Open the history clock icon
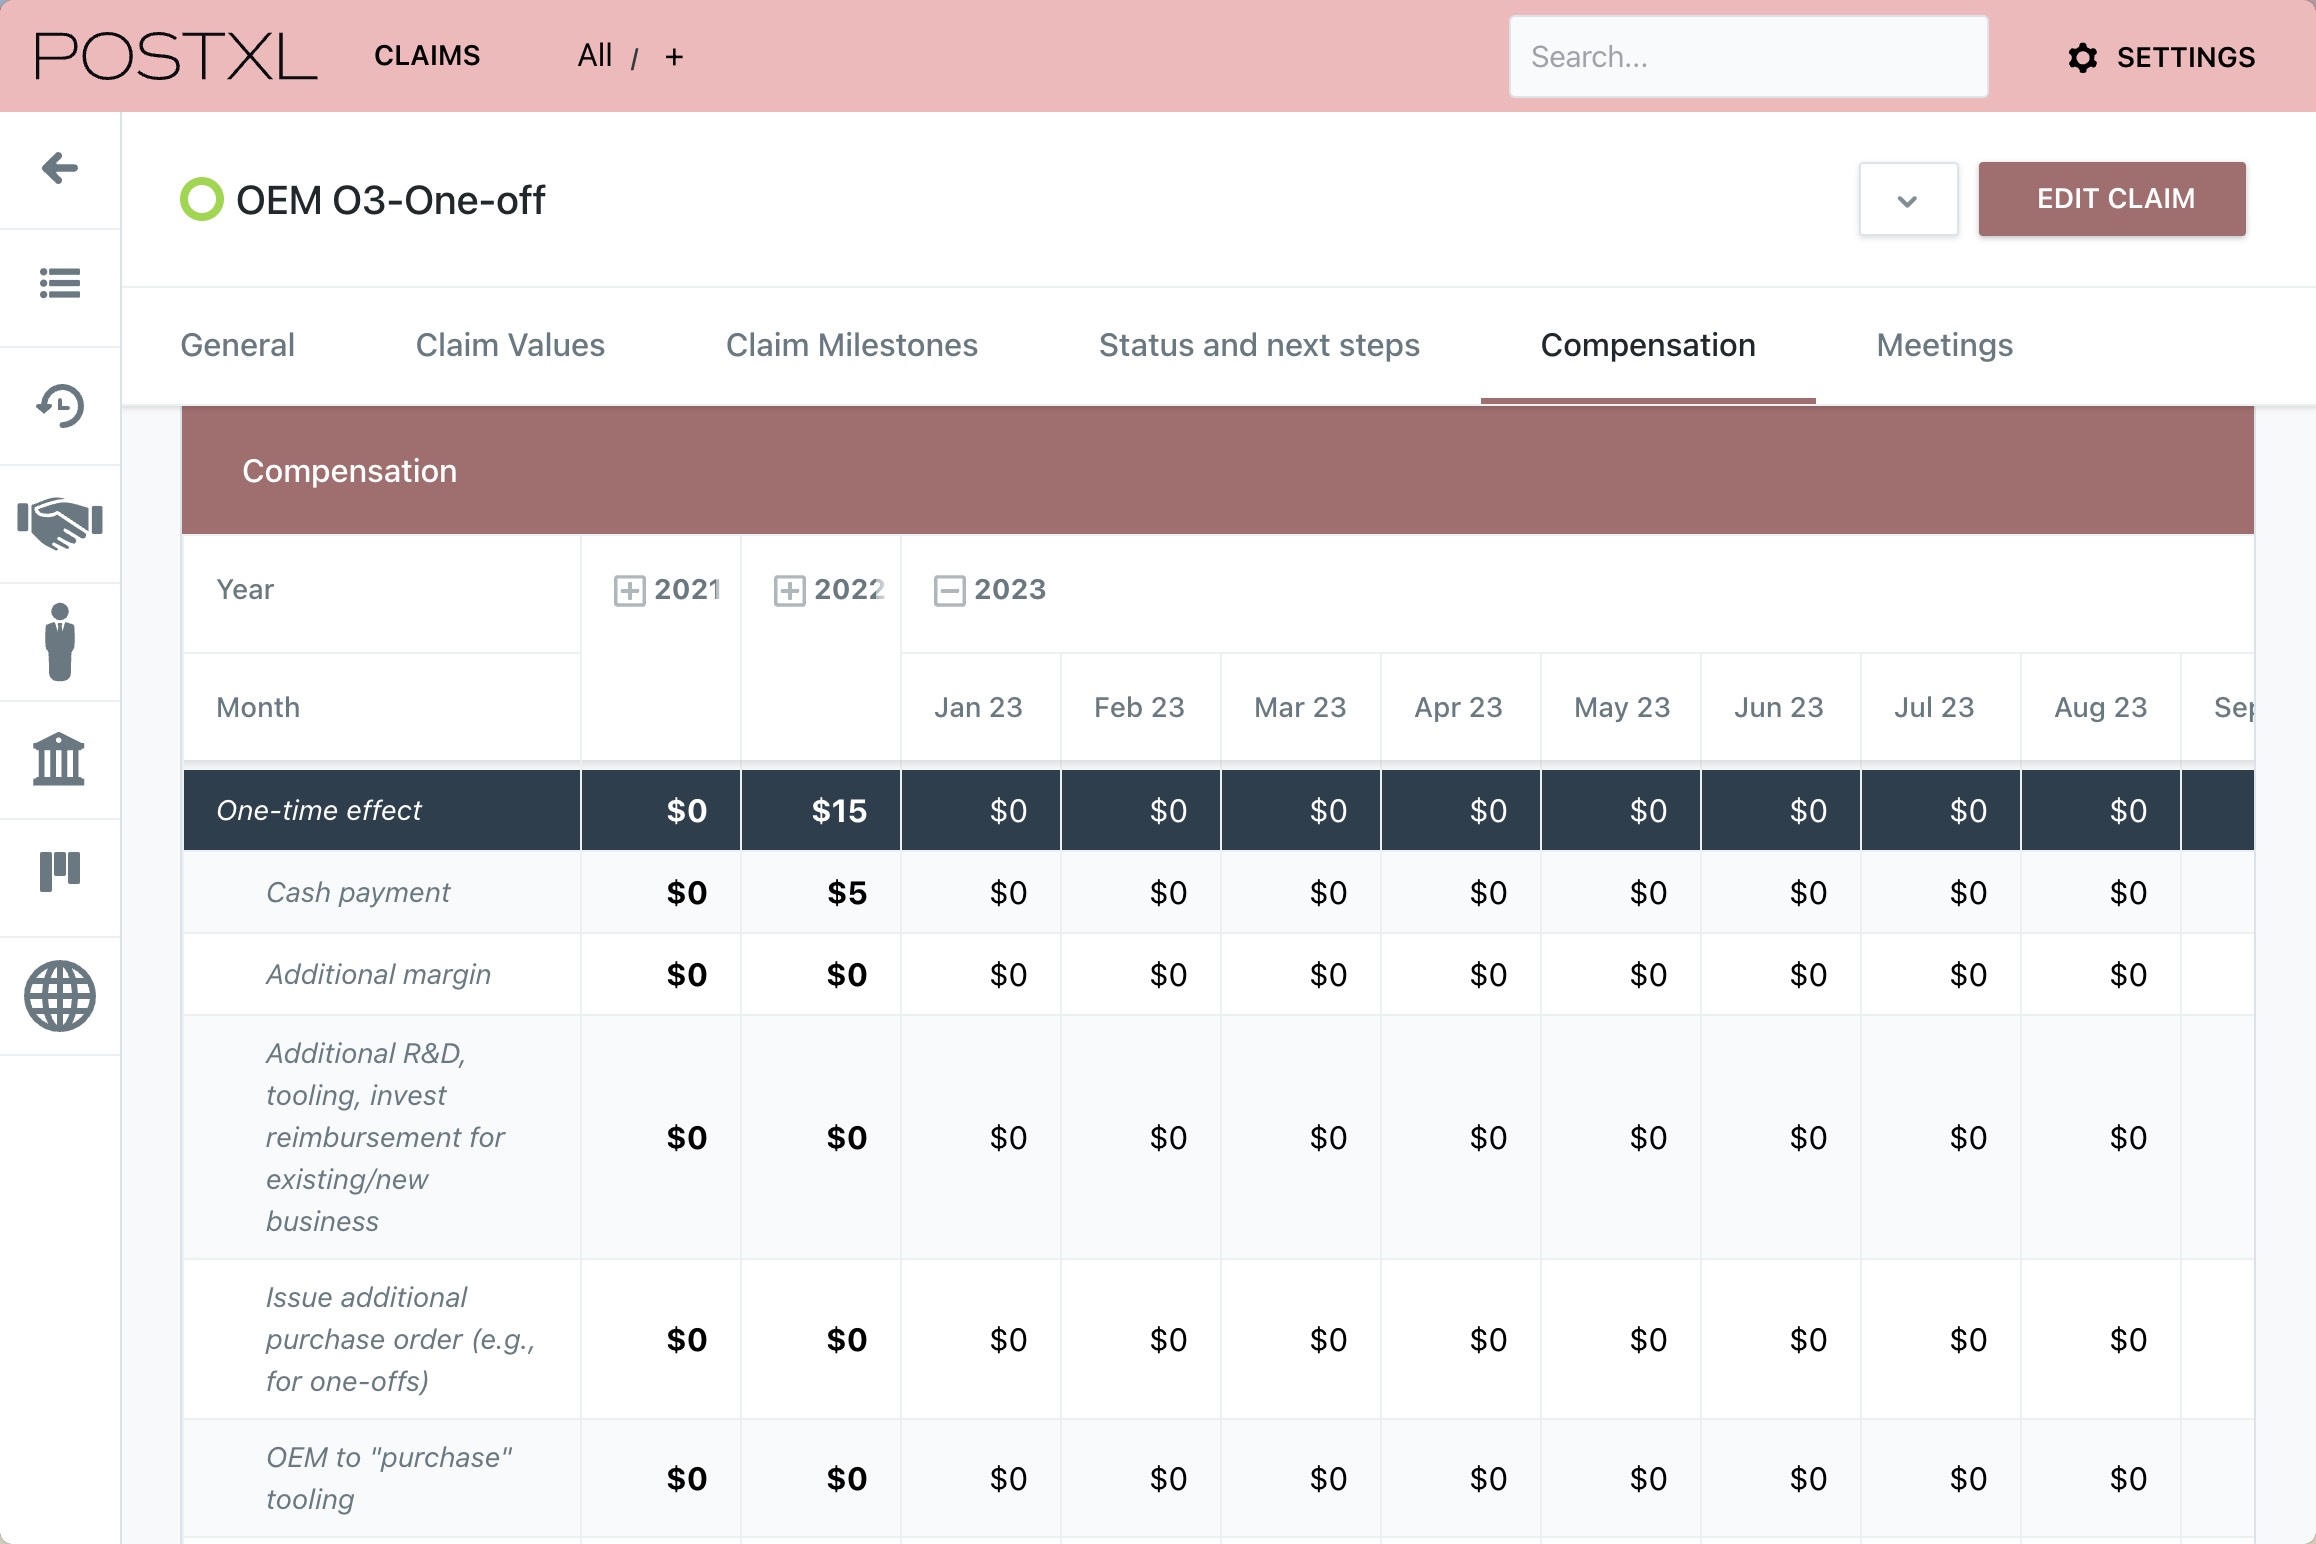This screenshot has width=2316, height=1544. (60, 406)
